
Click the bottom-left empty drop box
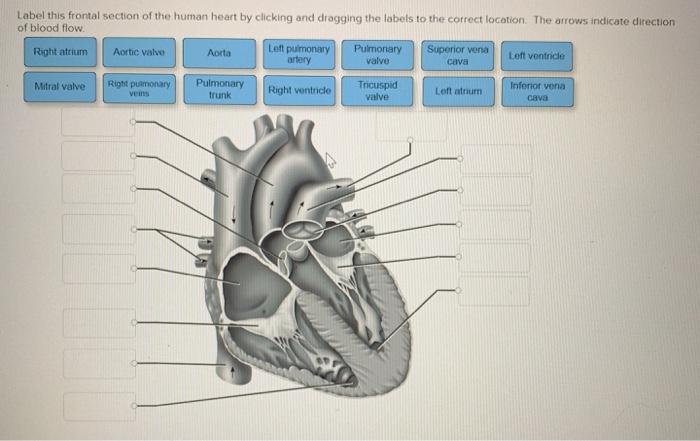(x=99, y=407)
